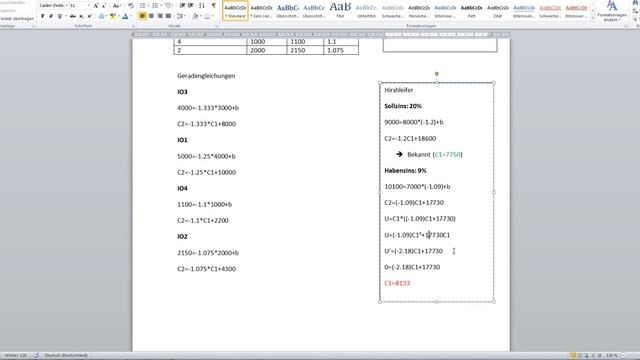Apply the Fett style in gallery
The width and height of the screenshot is (640, 360).
point(471,10)
